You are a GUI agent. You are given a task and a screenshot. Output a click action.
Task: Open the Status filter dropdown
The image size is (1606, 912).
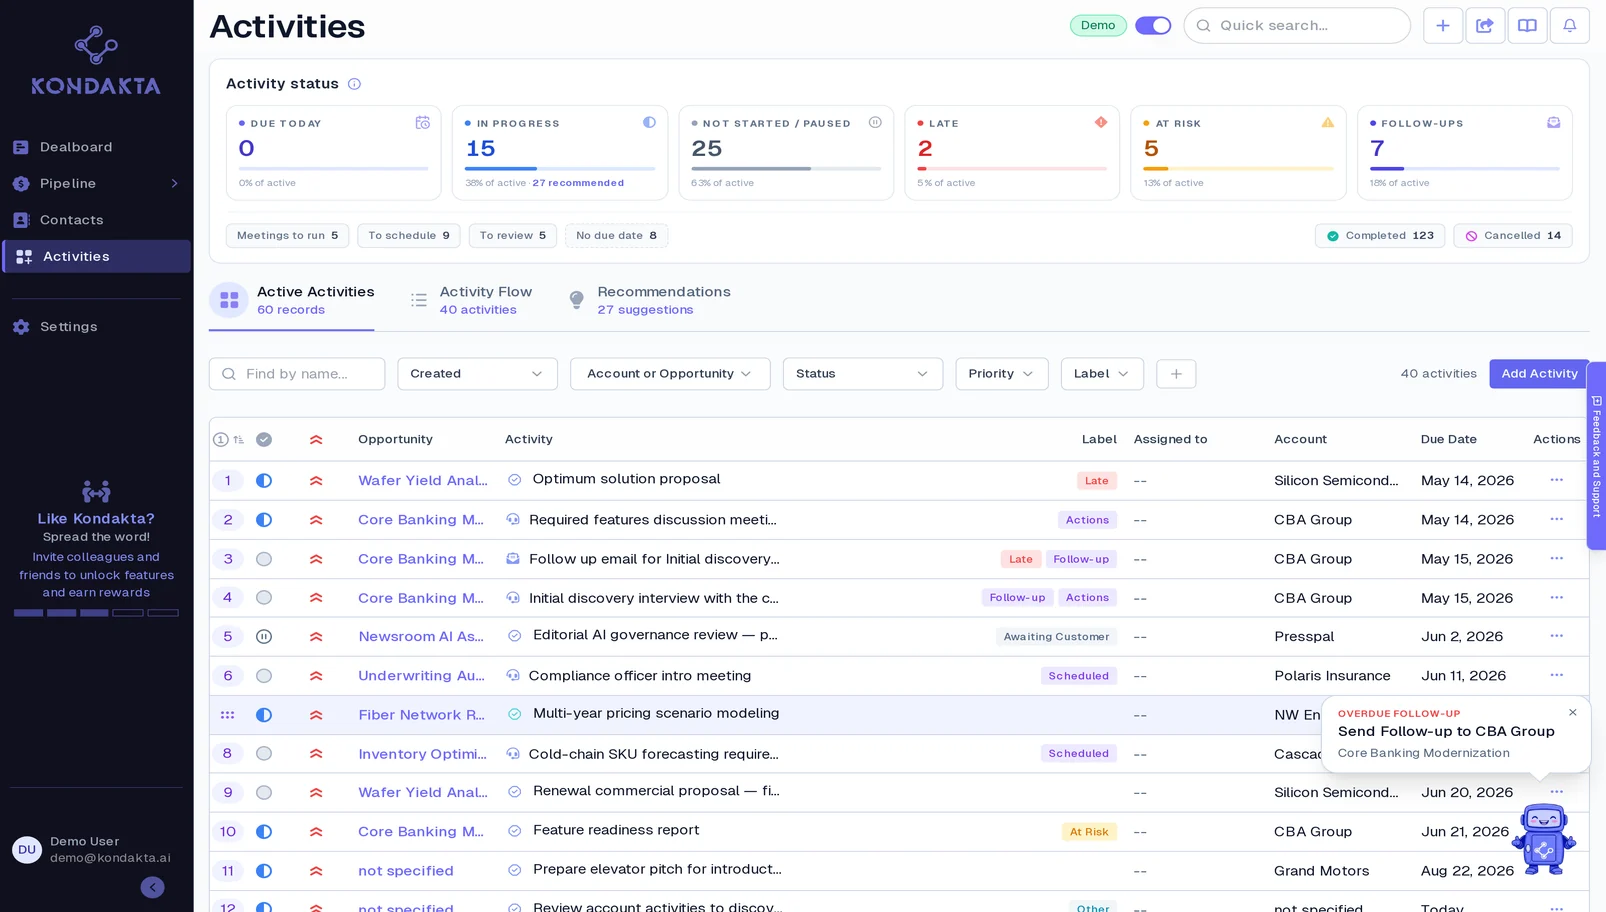[x=862, y=374]
